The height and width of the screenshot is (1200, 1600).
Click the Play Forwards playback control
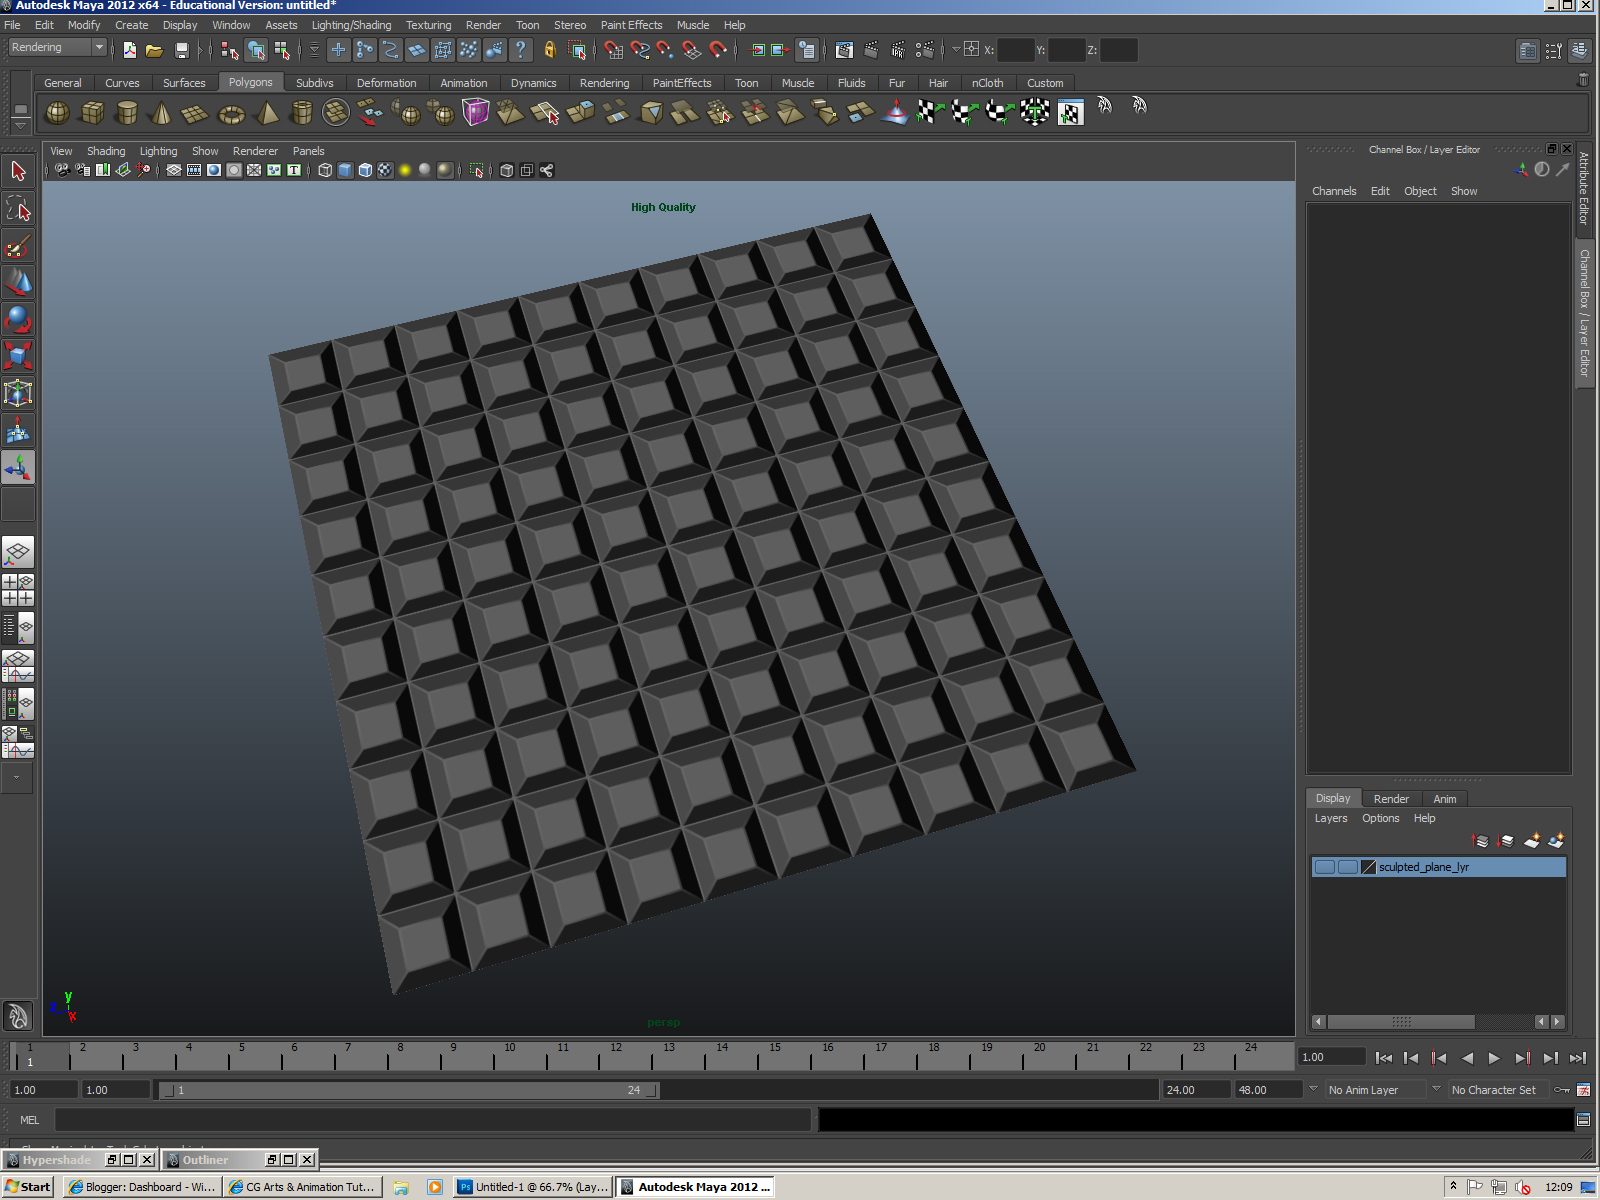1494,1058
